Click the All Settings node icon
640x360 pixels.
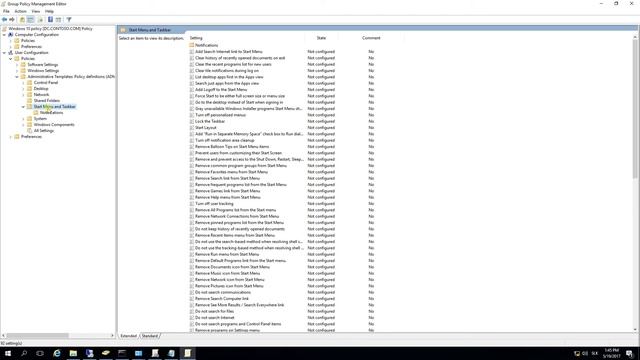point(29,131)
